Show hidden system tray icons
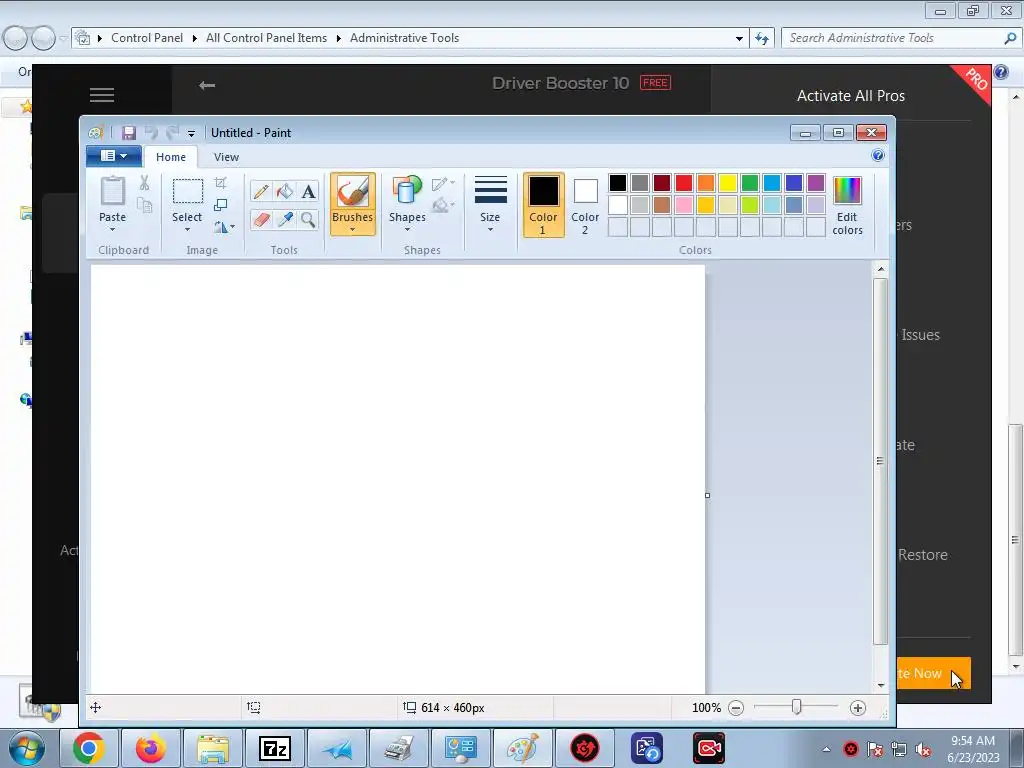Image resolution: width=1024 pixels, height=768 pixels. [x=827, y=749]
